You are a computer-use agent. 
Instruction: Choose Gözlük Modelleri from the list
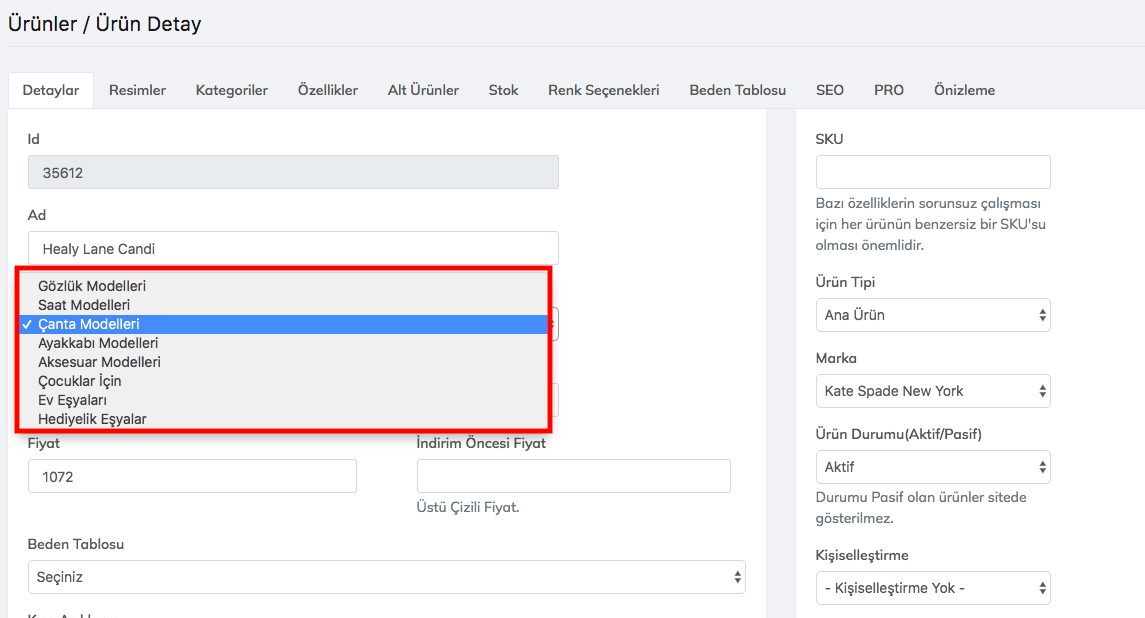tap(92, 286)
